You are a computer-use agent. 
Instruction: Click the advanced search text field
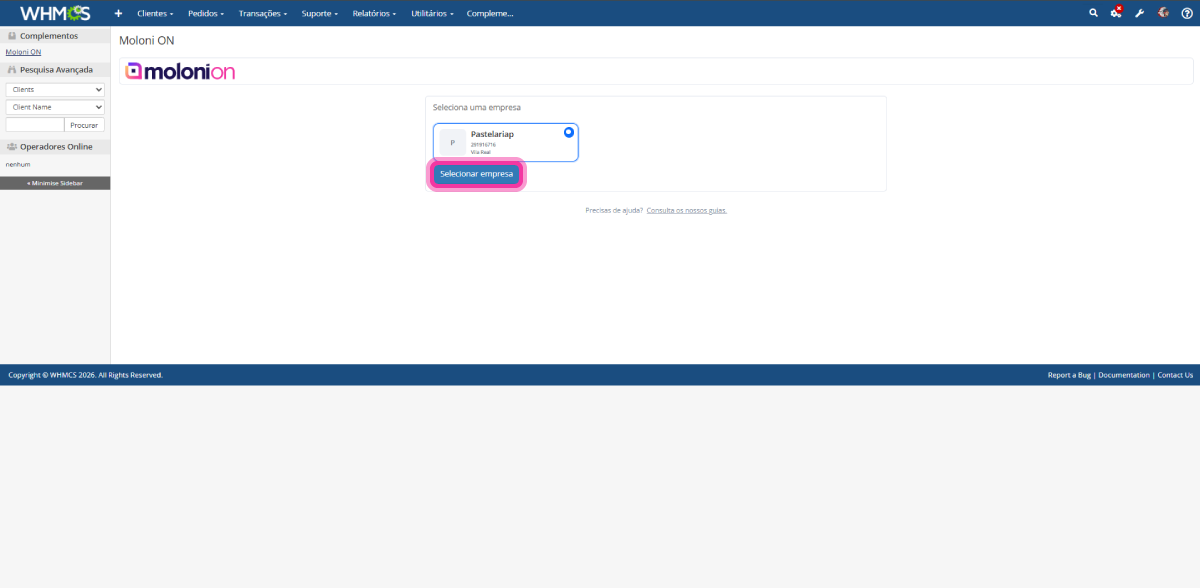[x=35, y=125]
